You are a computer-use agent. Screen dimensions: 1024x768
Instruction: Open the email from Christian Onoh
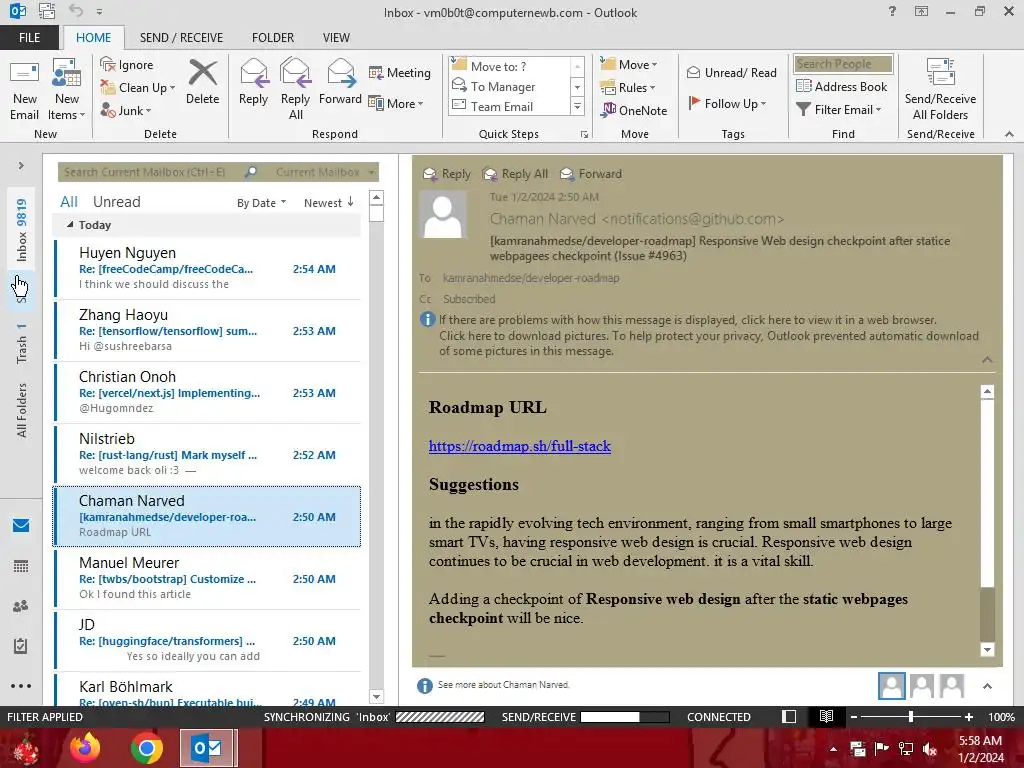tap(207, 392)
